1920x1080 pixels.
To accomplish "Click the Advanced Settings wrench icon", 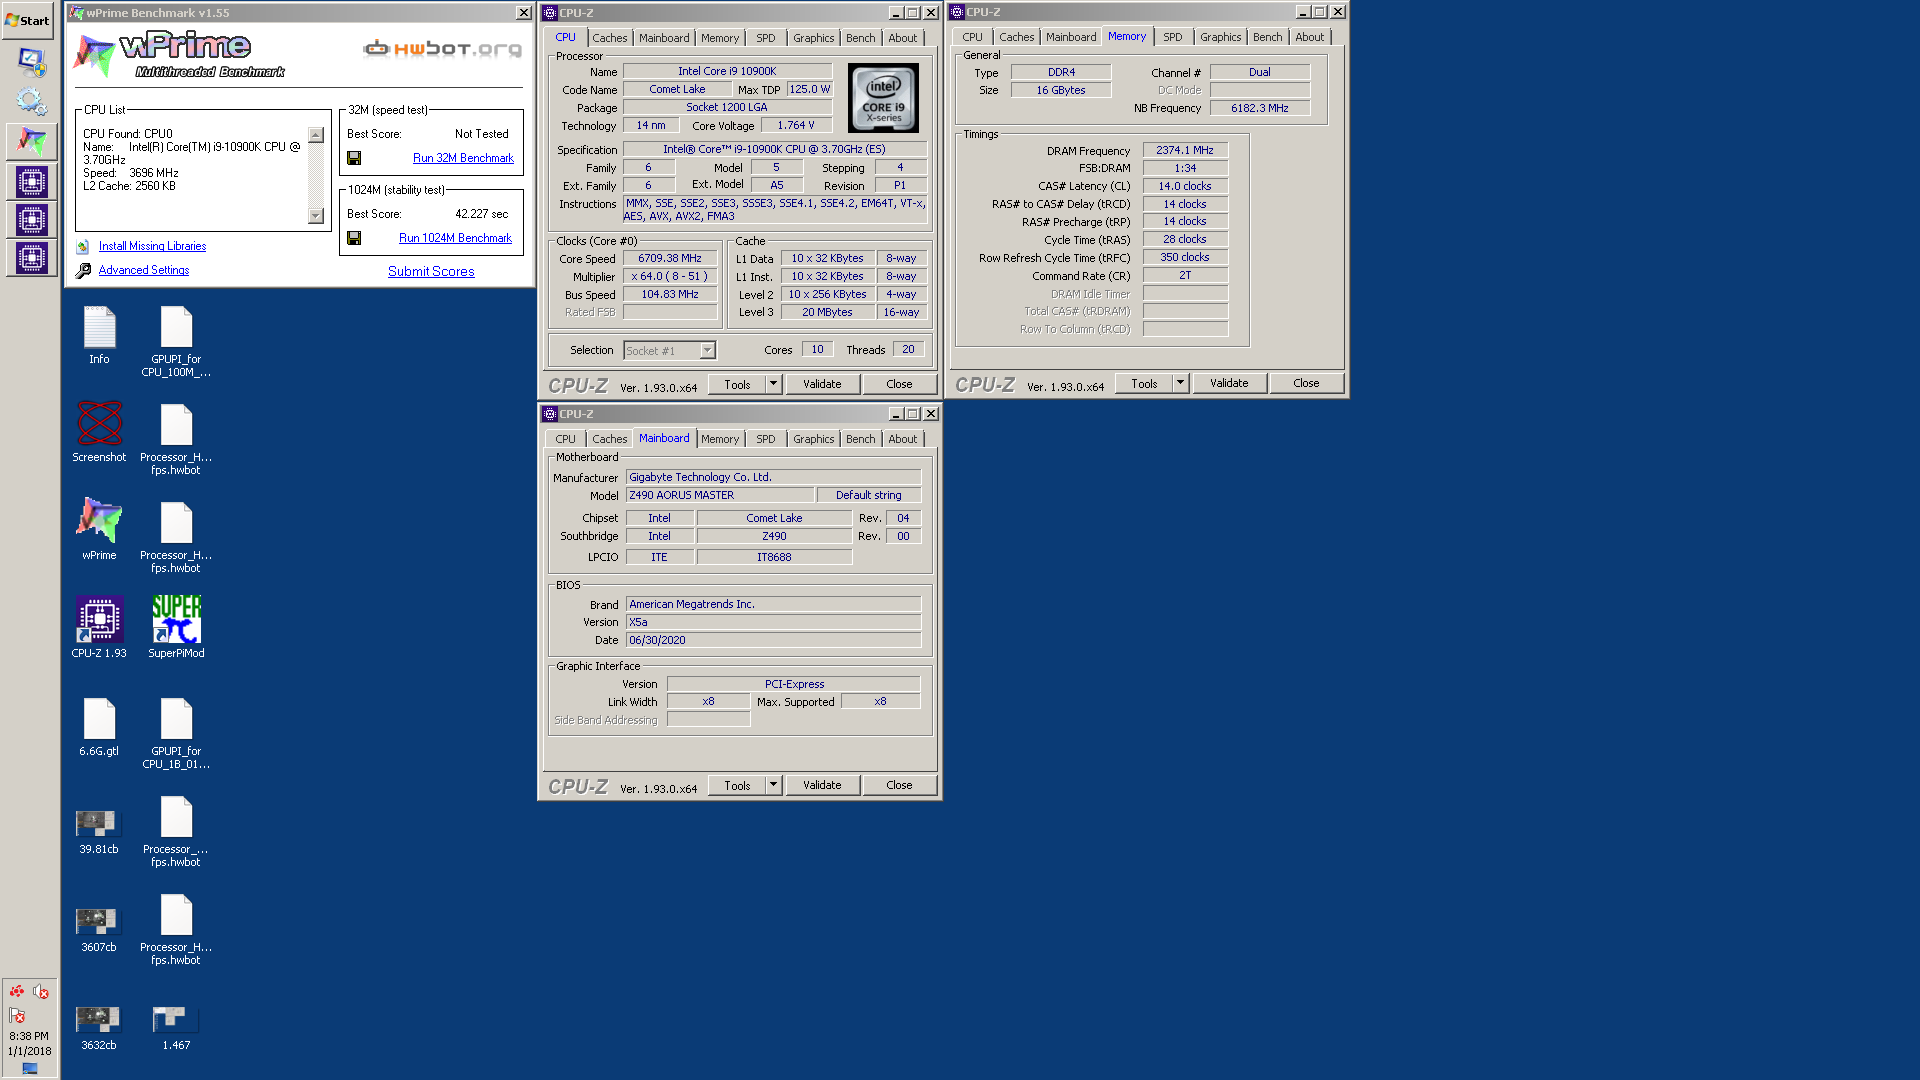I will pyautogui.click(x=84, y=270).
